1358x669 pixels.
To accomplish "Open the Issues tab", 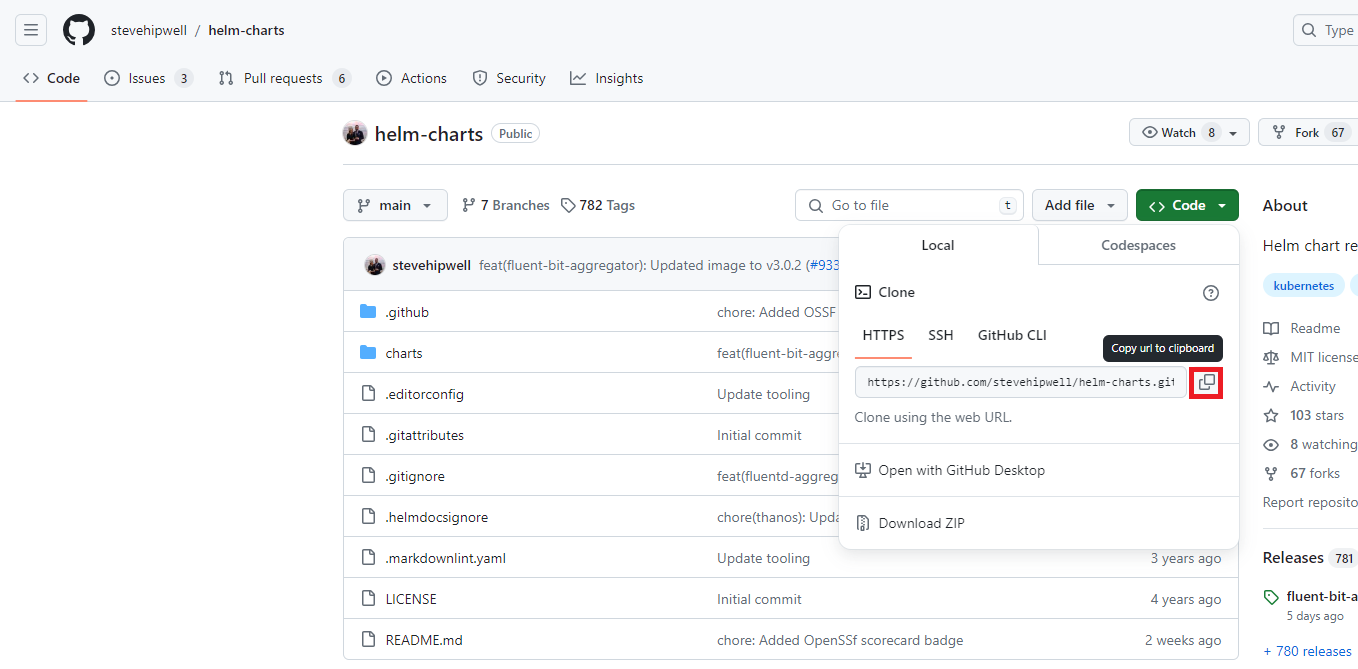I will pos(148,78).
